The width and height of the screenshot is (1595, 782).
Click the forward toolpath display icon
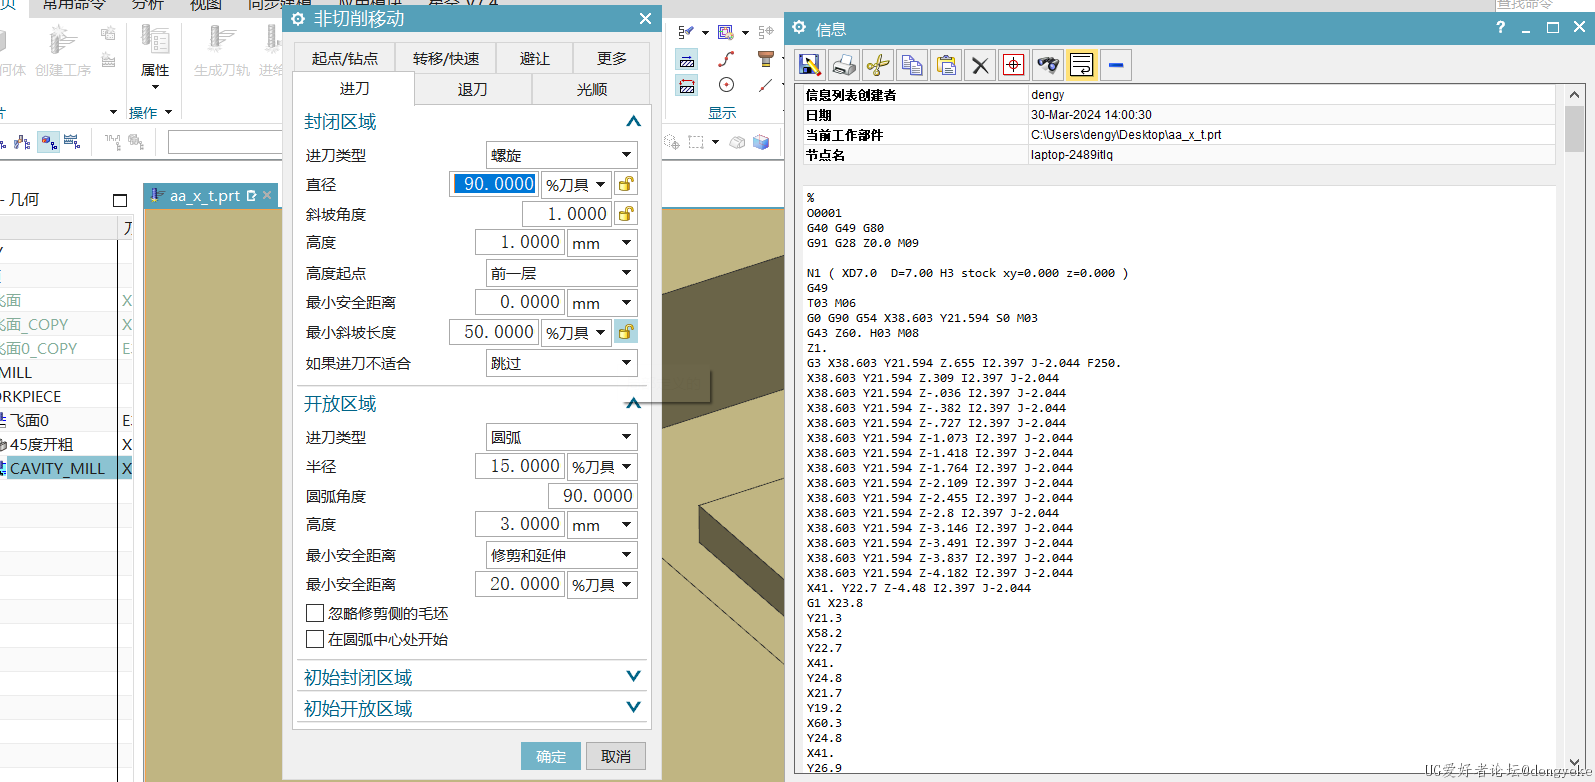[687, 60]
